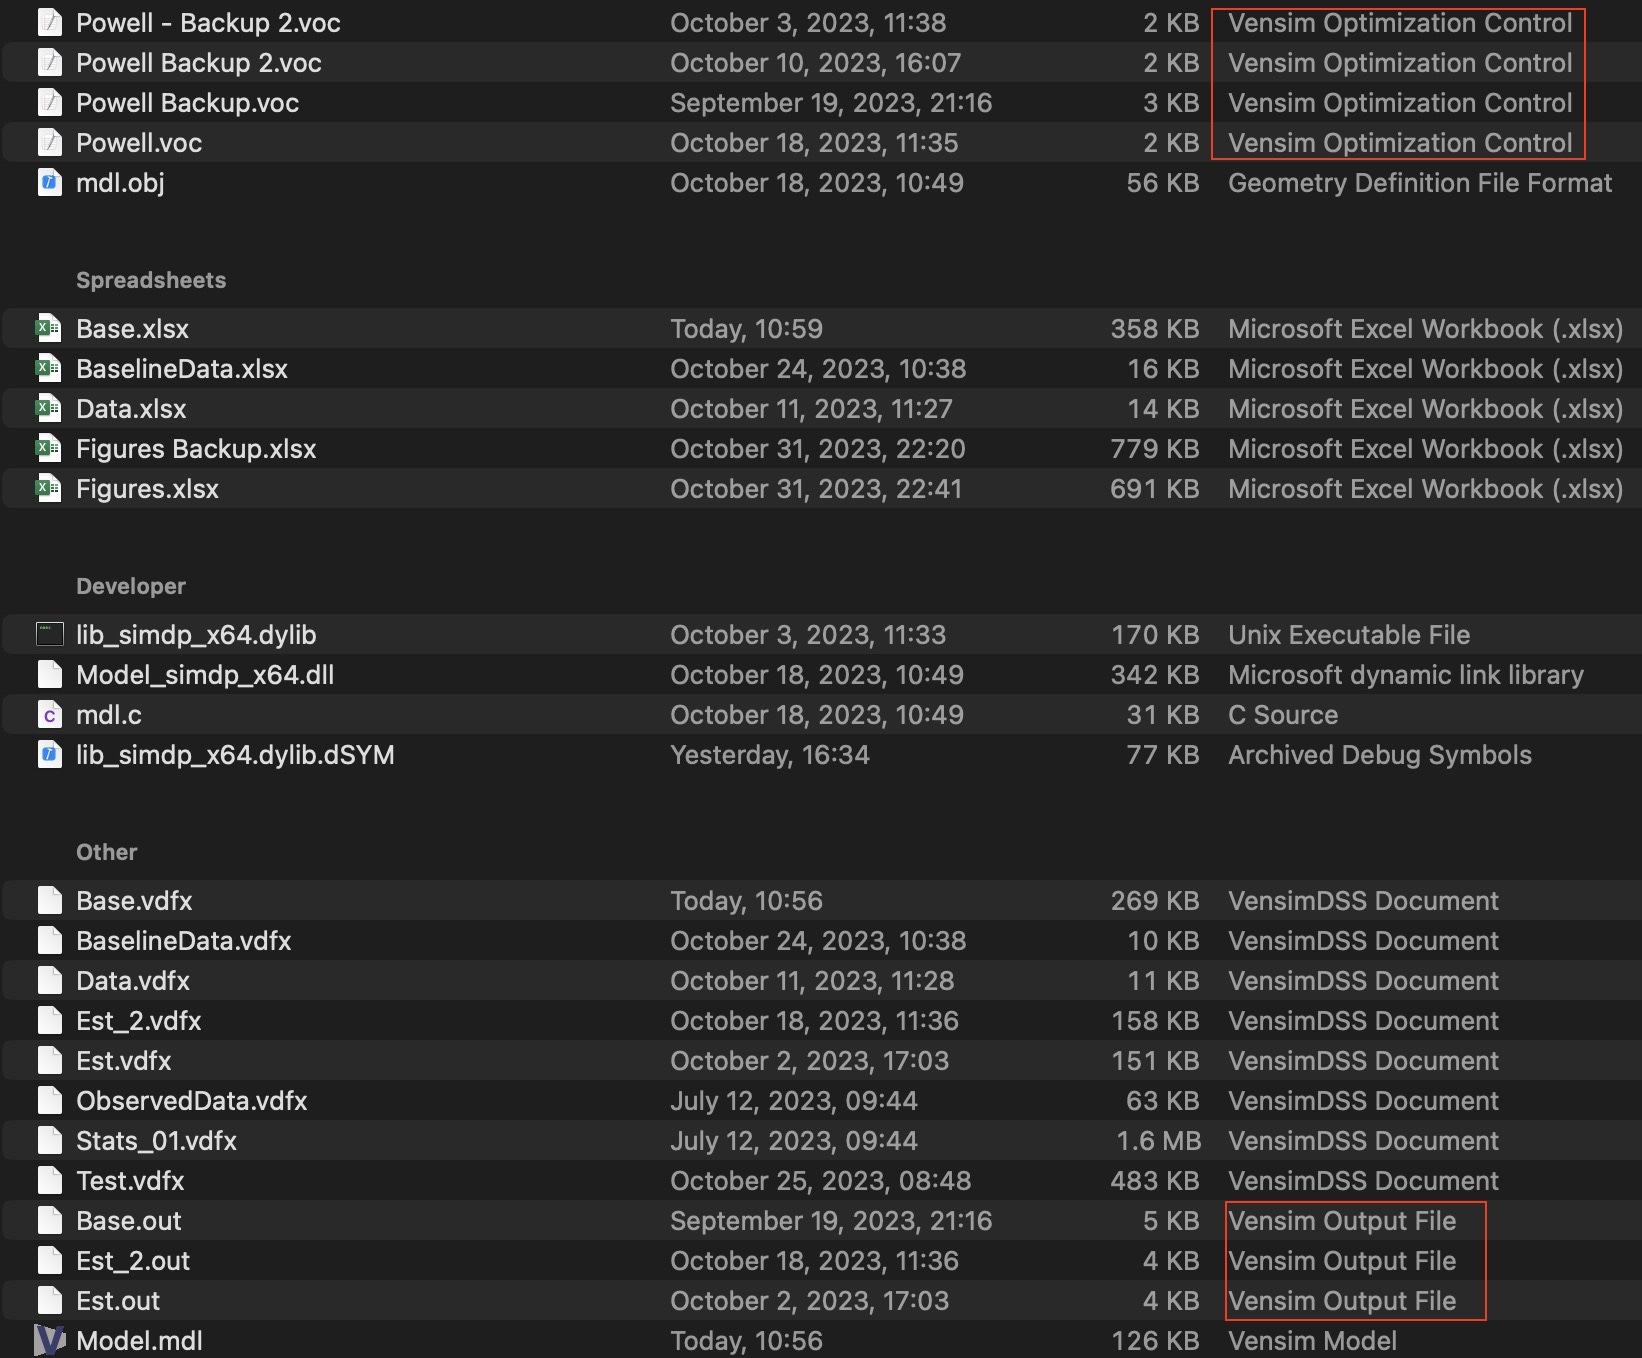Select the ObservedData.vdfx file name
1642x1358 pixels.
click(x=192, y=1101)
